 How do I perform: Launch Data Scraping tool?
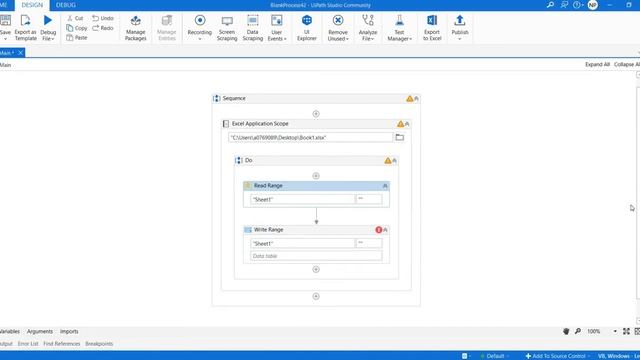pyautogui.click(x=253, y=28)
